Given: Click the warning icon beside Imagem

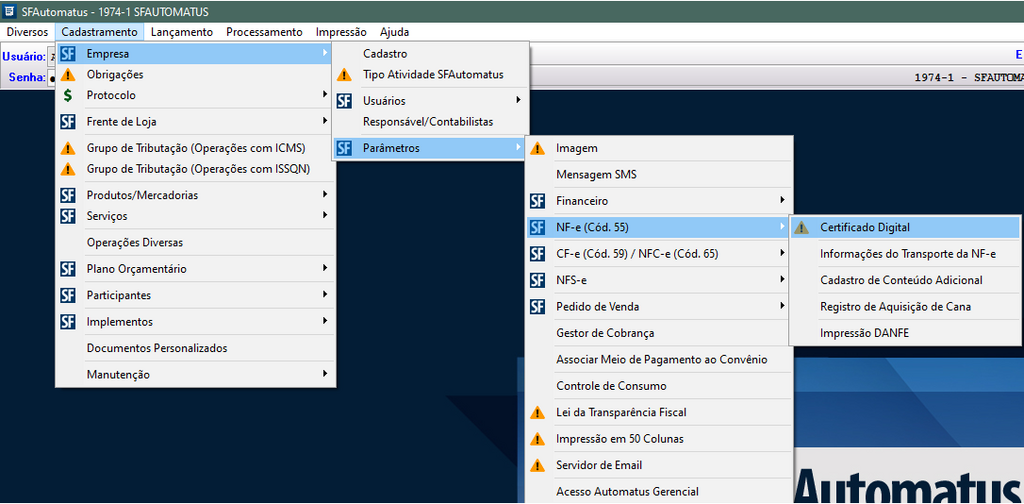Looking at the screenshot, I should [x=538, y=149].
